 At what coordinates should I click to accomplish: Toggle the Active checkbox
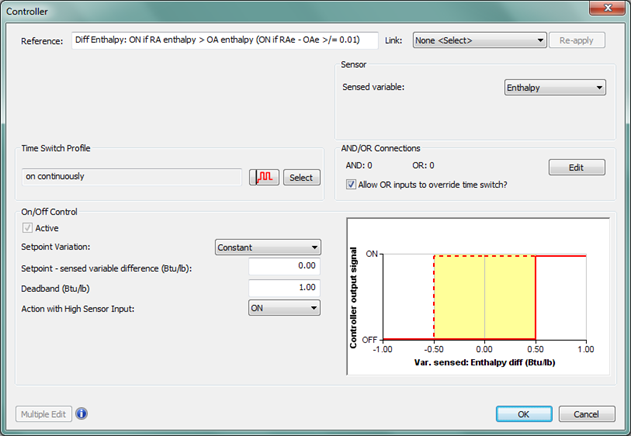(27, 228)
